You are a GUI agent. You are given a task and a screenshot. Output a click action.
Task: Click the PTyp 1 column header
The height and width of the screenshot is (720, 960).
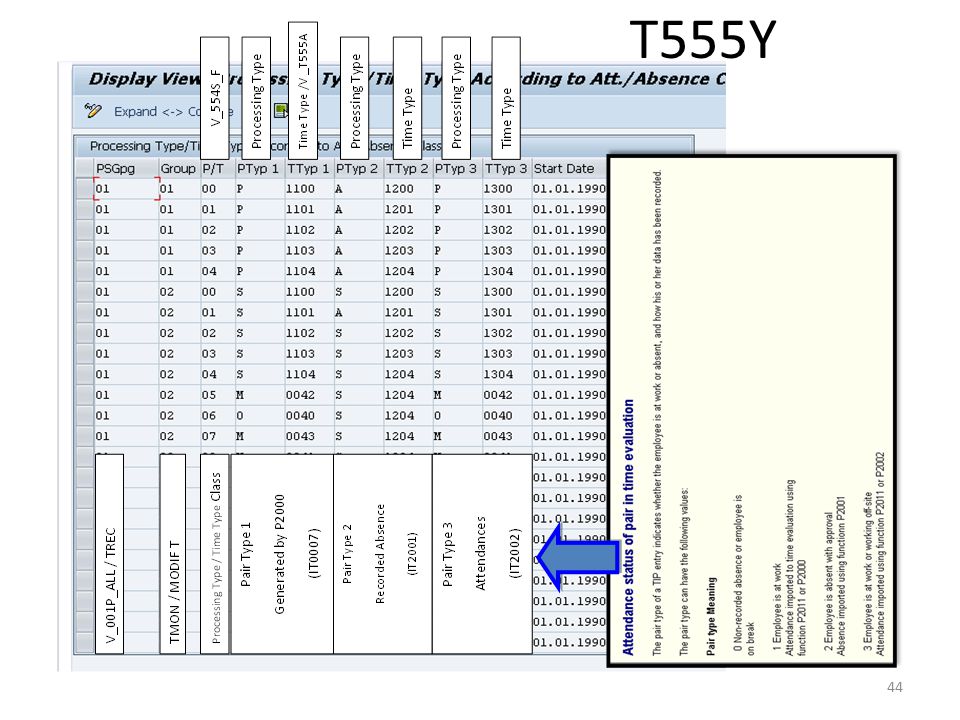coord(259,168)
